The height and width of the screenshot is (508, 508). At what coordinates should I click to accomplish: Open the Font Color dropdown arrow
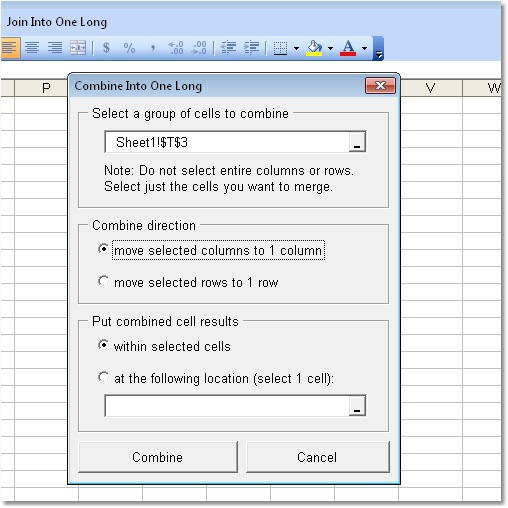click(x=364, y=48)
